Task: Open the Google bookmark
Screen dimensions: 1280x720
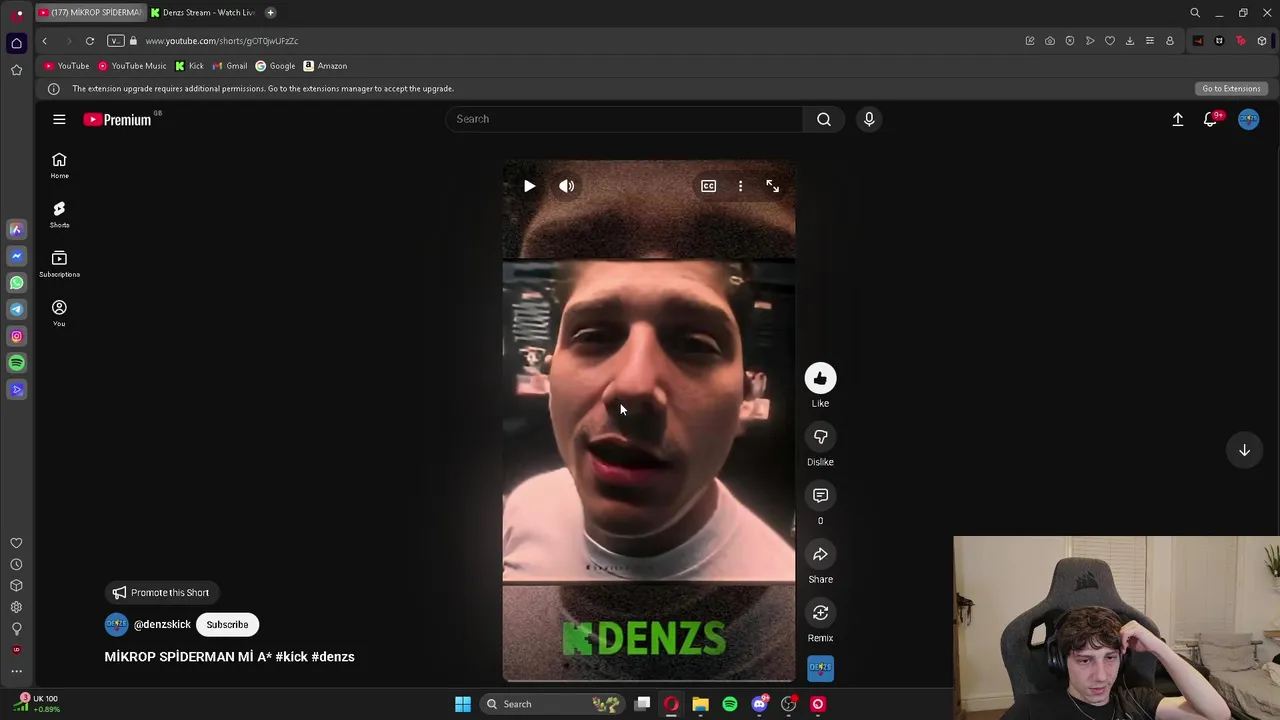Action: click(x=275, y=66)
